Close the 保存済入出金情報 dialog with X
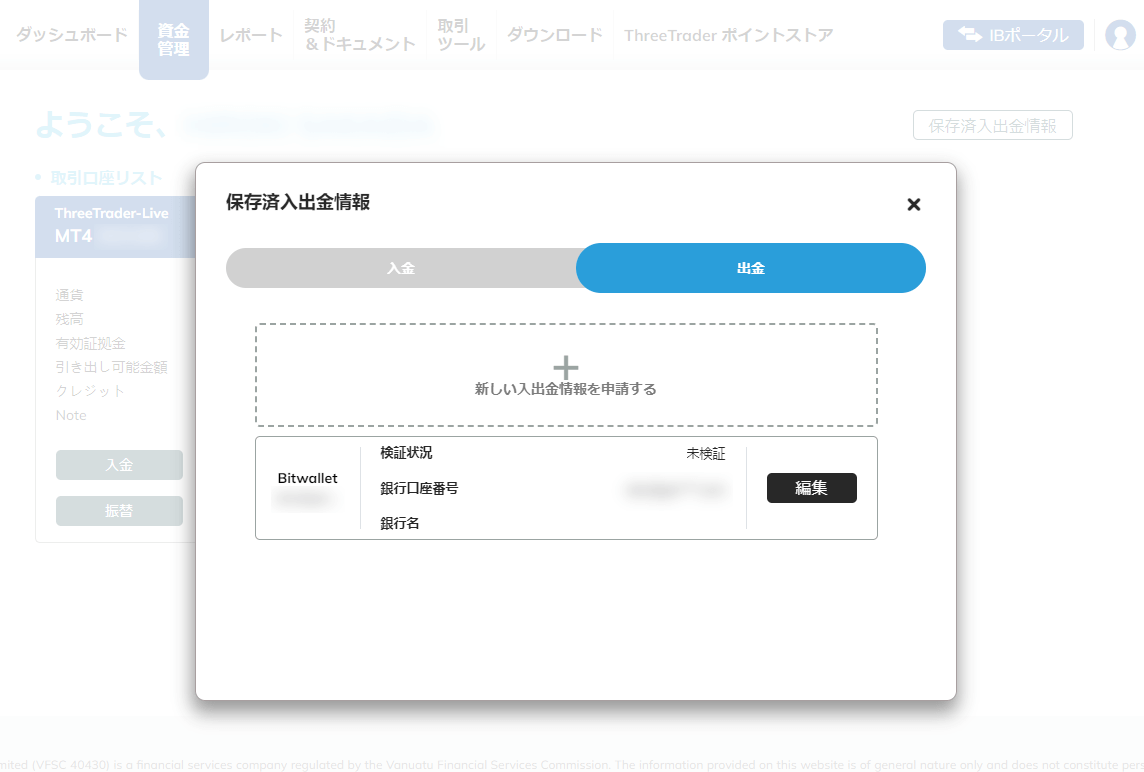The height and width of the screenshot is (772, 1144). 913,204
